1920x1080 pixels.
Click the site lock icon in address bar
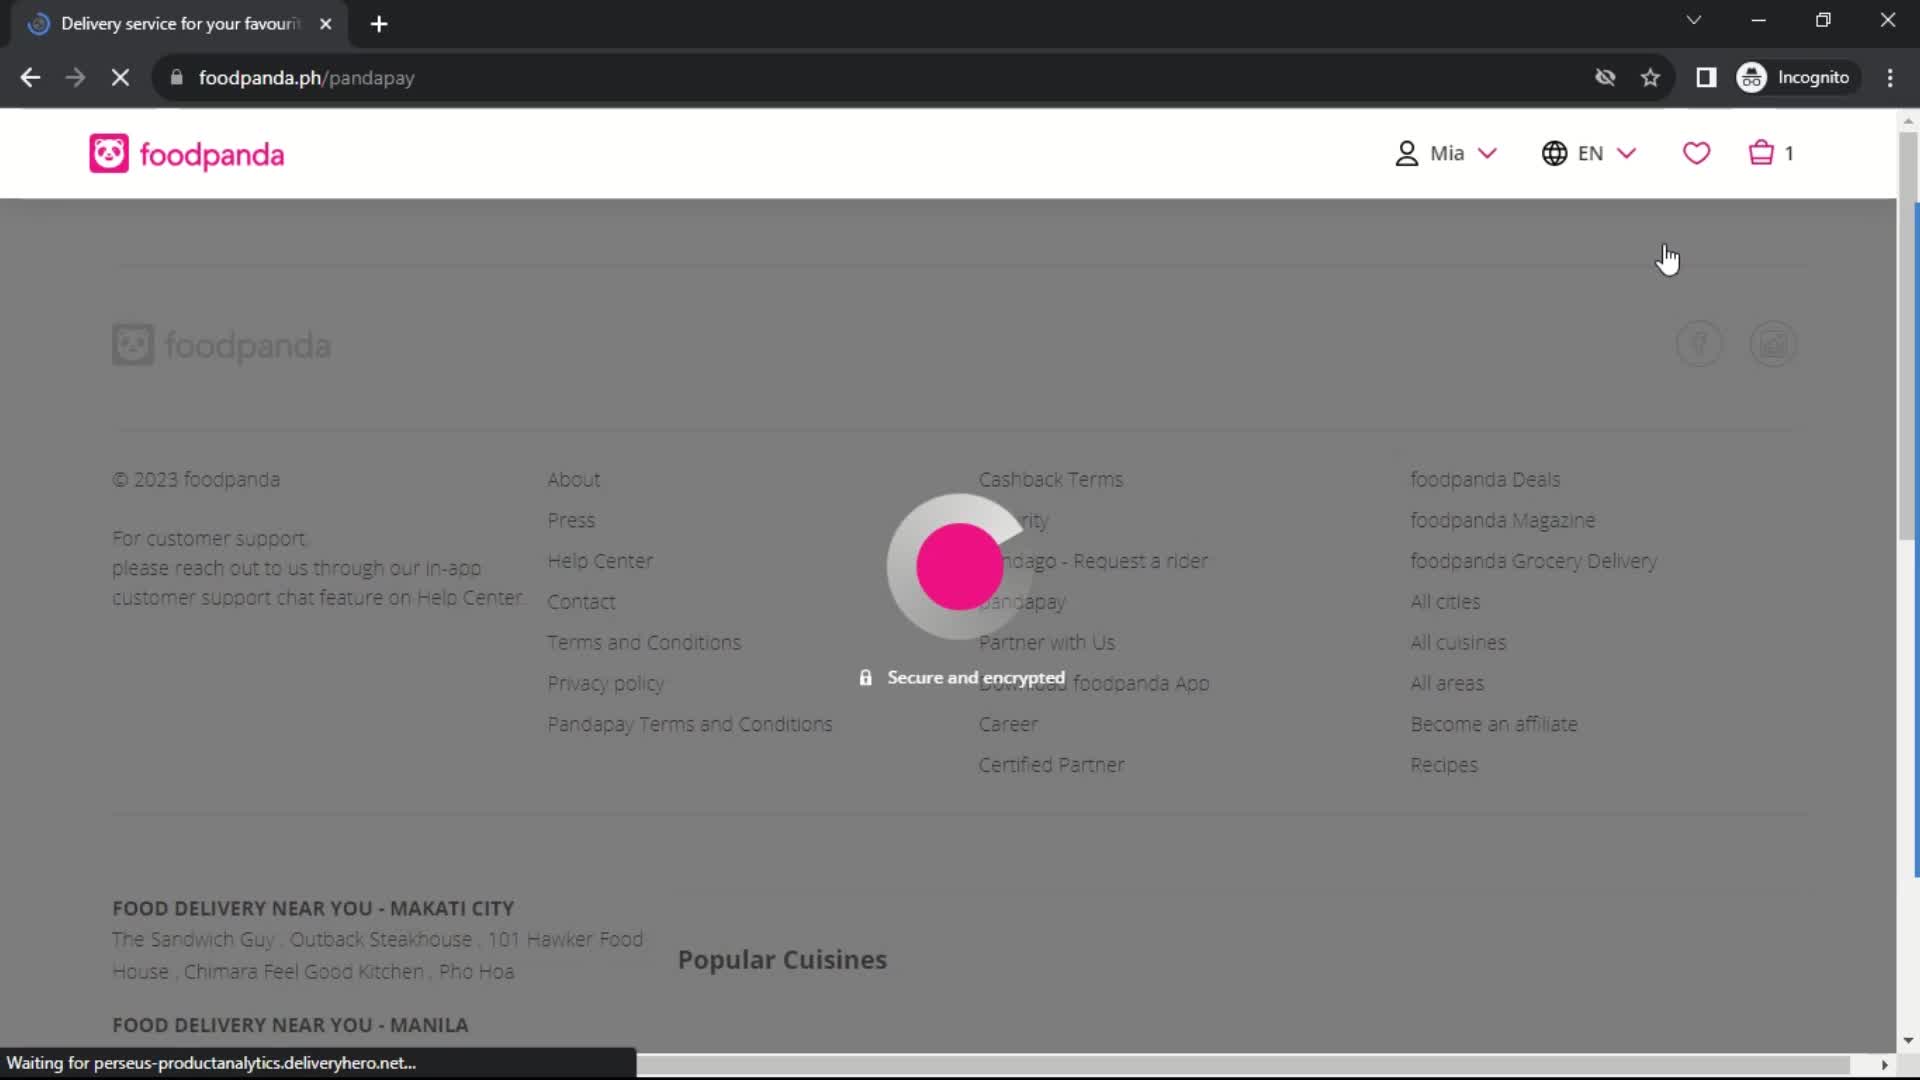click(x=177, y=77)
